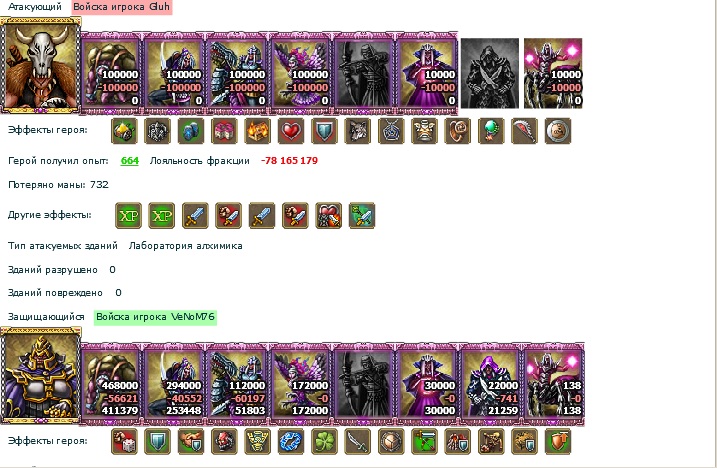Click the red heart hero effect icon

coord(291,131)
